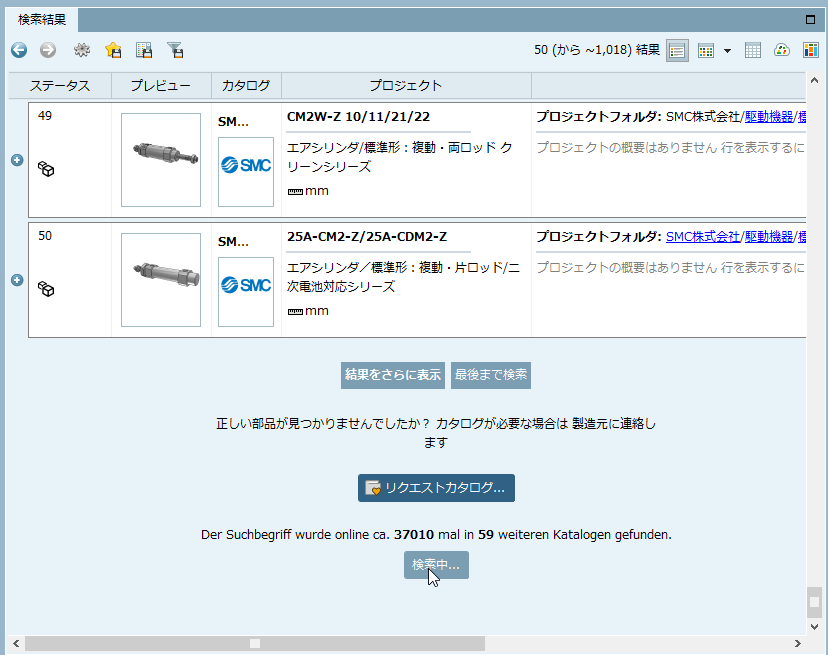The height and width of the screenshot is (655, 828).
Task: Click the リクエストカタログ button
Action: pos(436,488)
